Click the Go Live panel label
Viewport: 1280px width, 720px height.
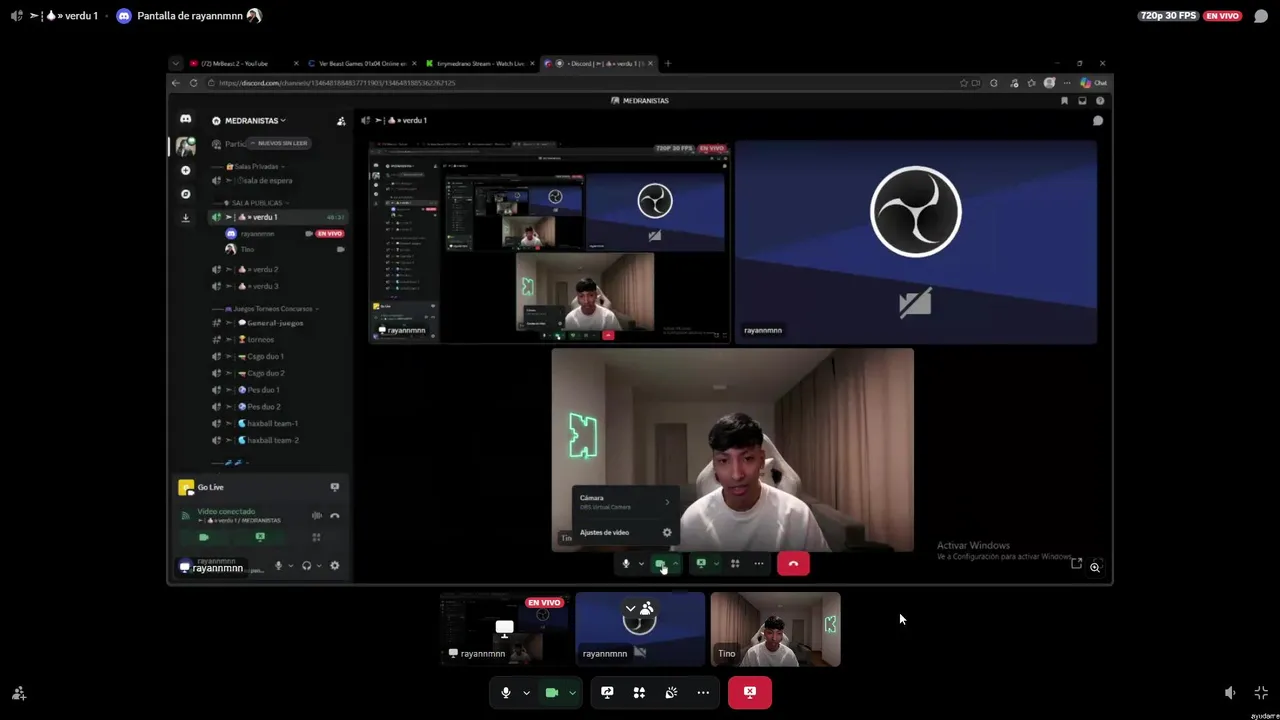pyautogui.click(x=211, y=487)
